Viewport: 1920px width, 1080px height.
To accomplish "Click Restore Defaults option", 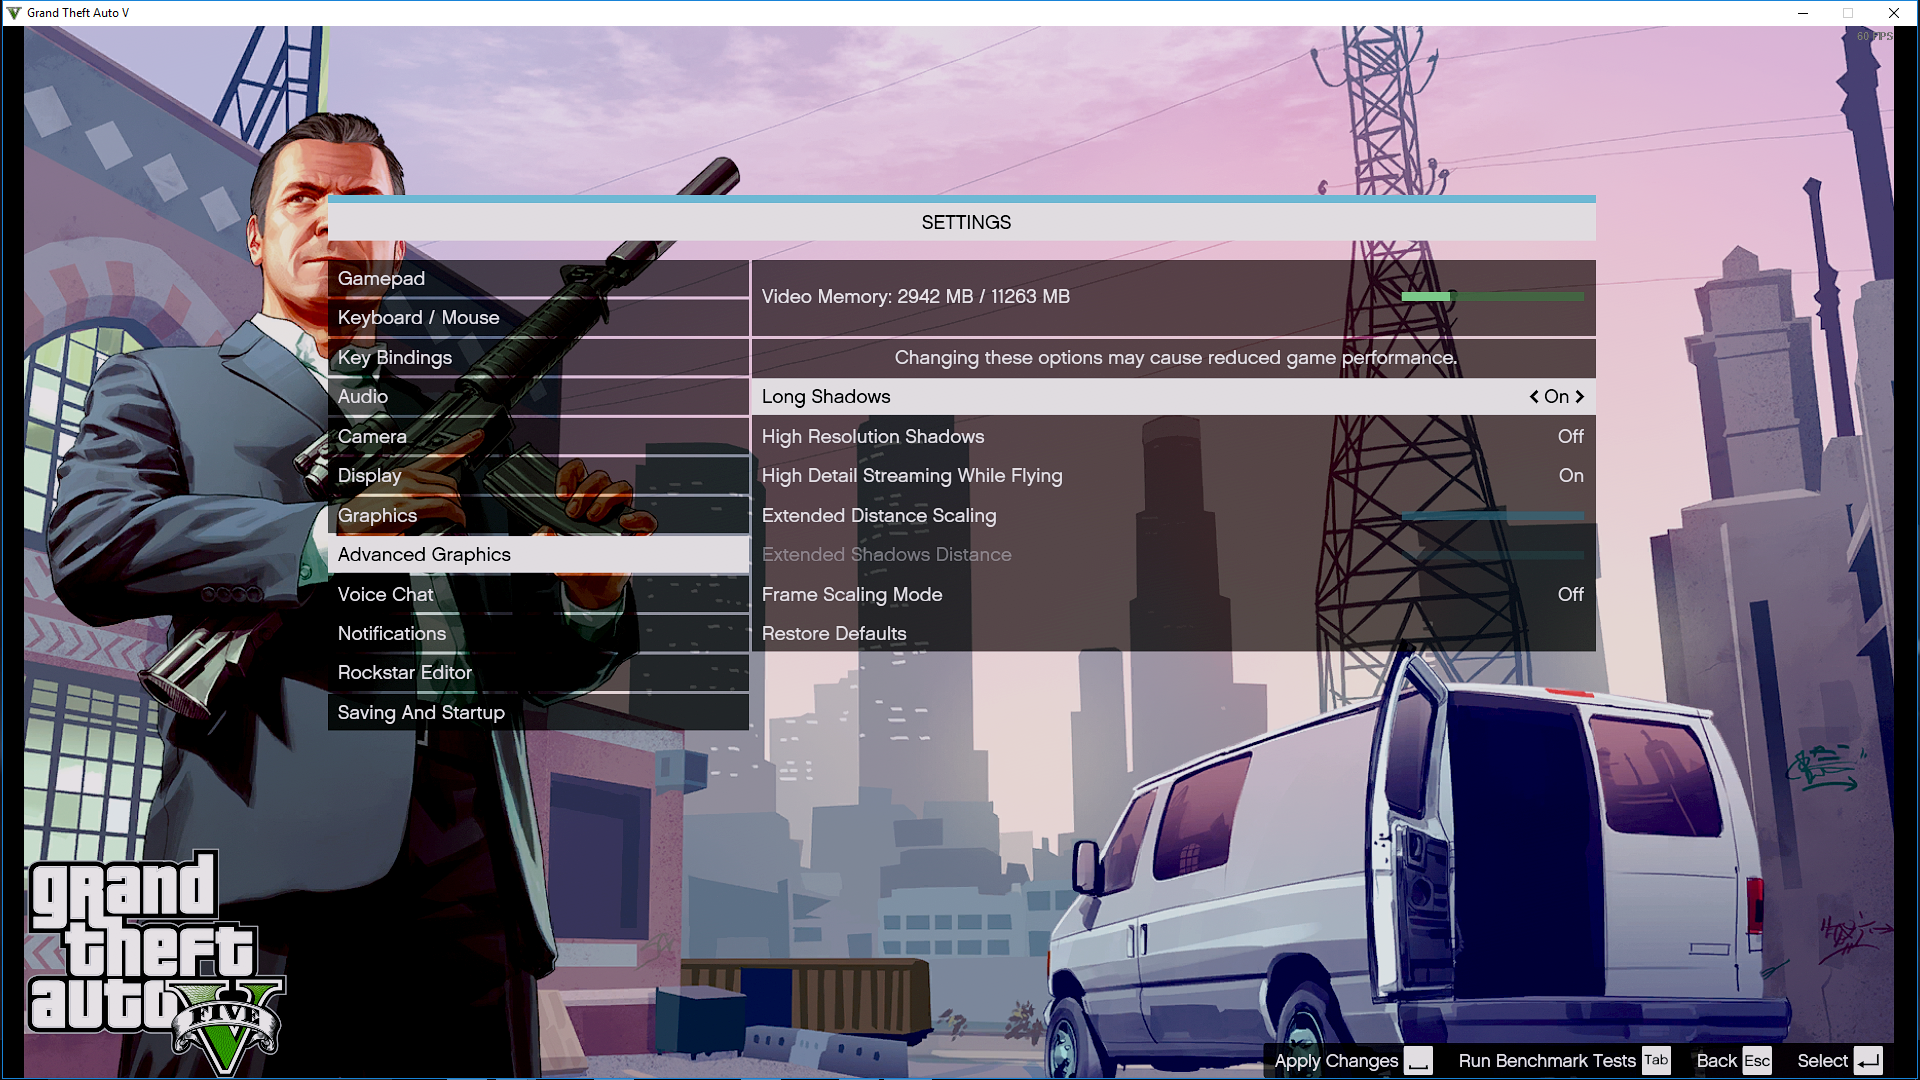I will pyautogui.click(x=834, y=634).
